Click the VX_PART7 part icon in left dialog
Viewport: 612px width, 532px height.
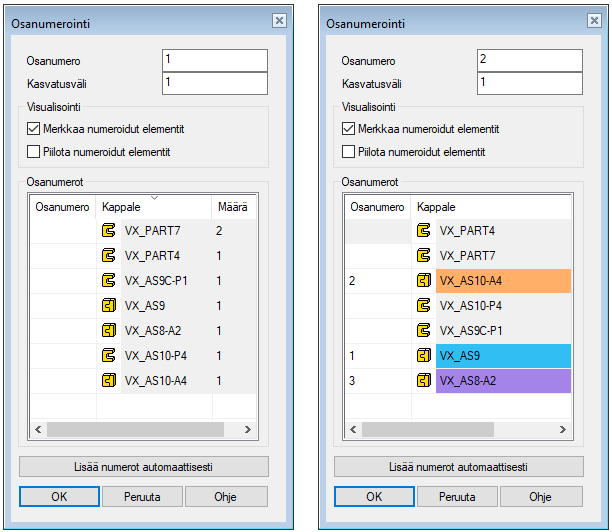pyautogui.click(x=109, y=231)
